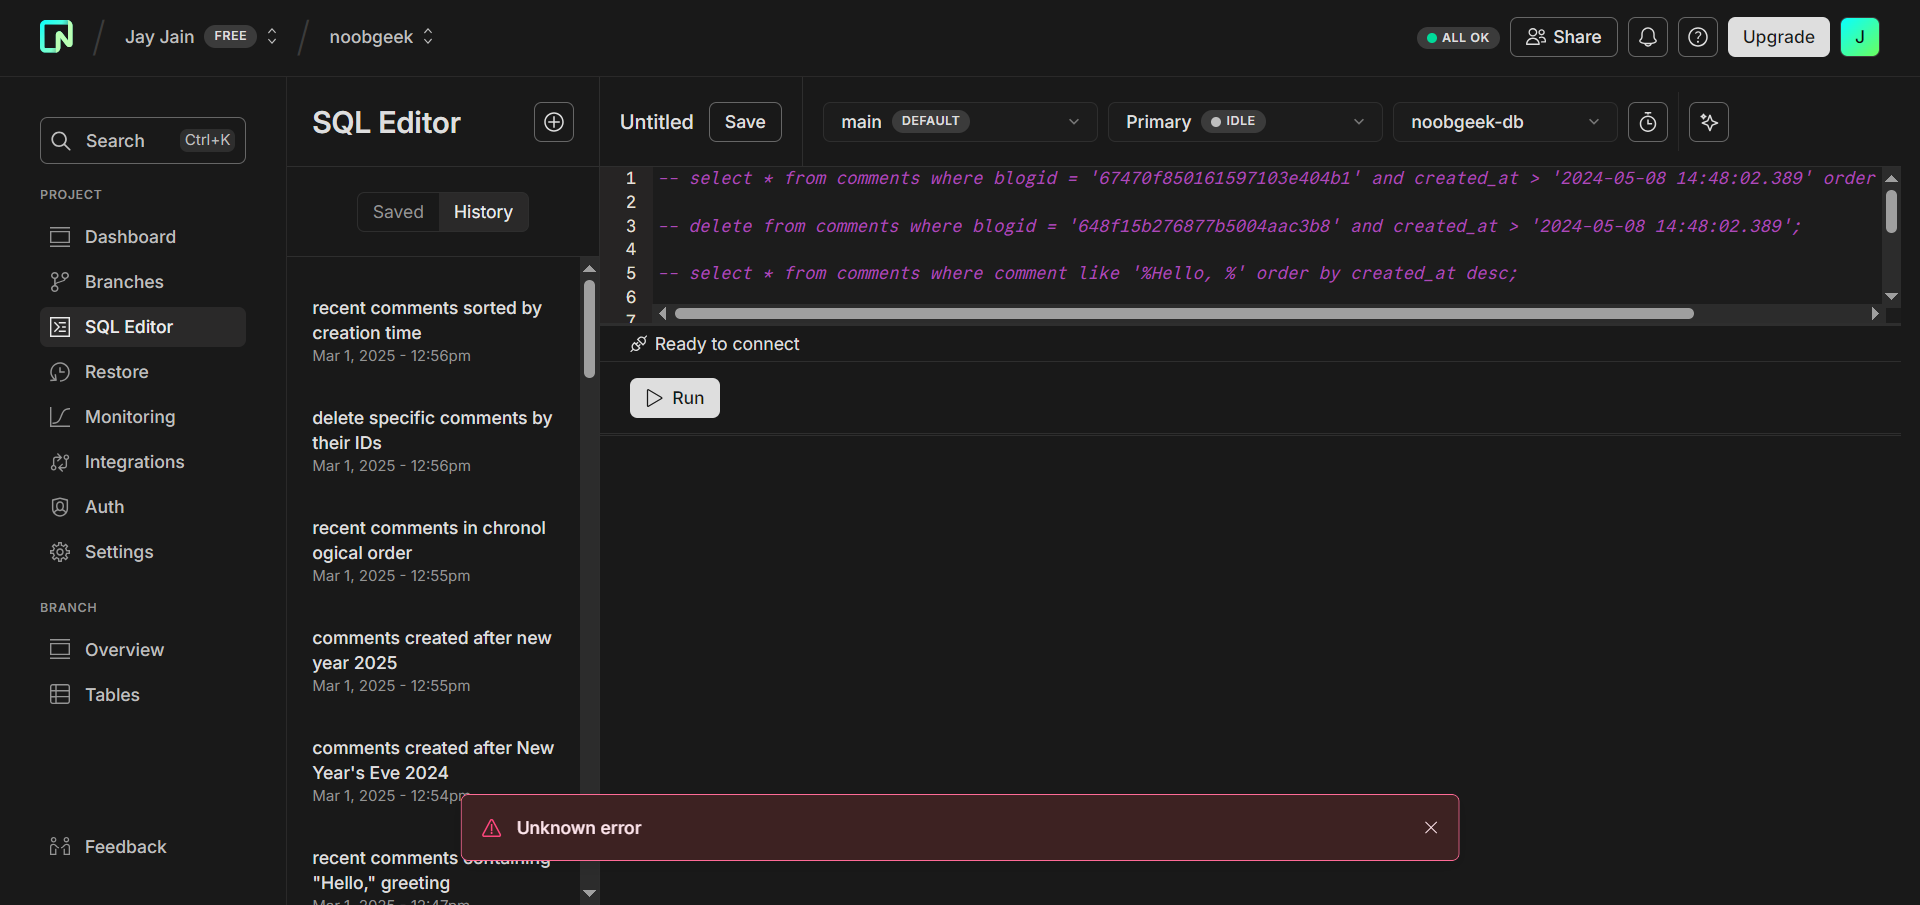View notifications with the bell icon

(x=1647, y=37)
